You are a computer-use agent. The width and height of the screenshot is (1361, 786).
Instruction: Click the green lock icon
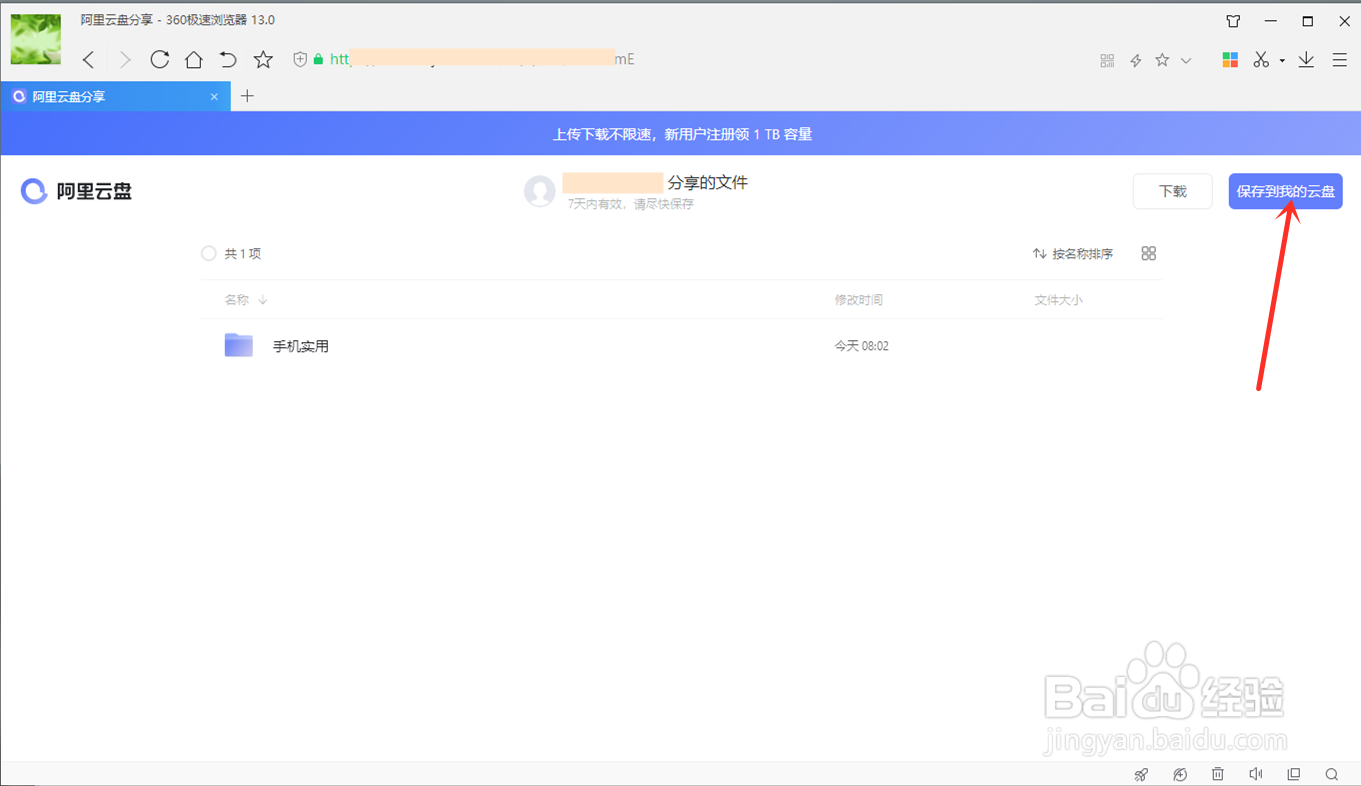[x=318, y=60]
